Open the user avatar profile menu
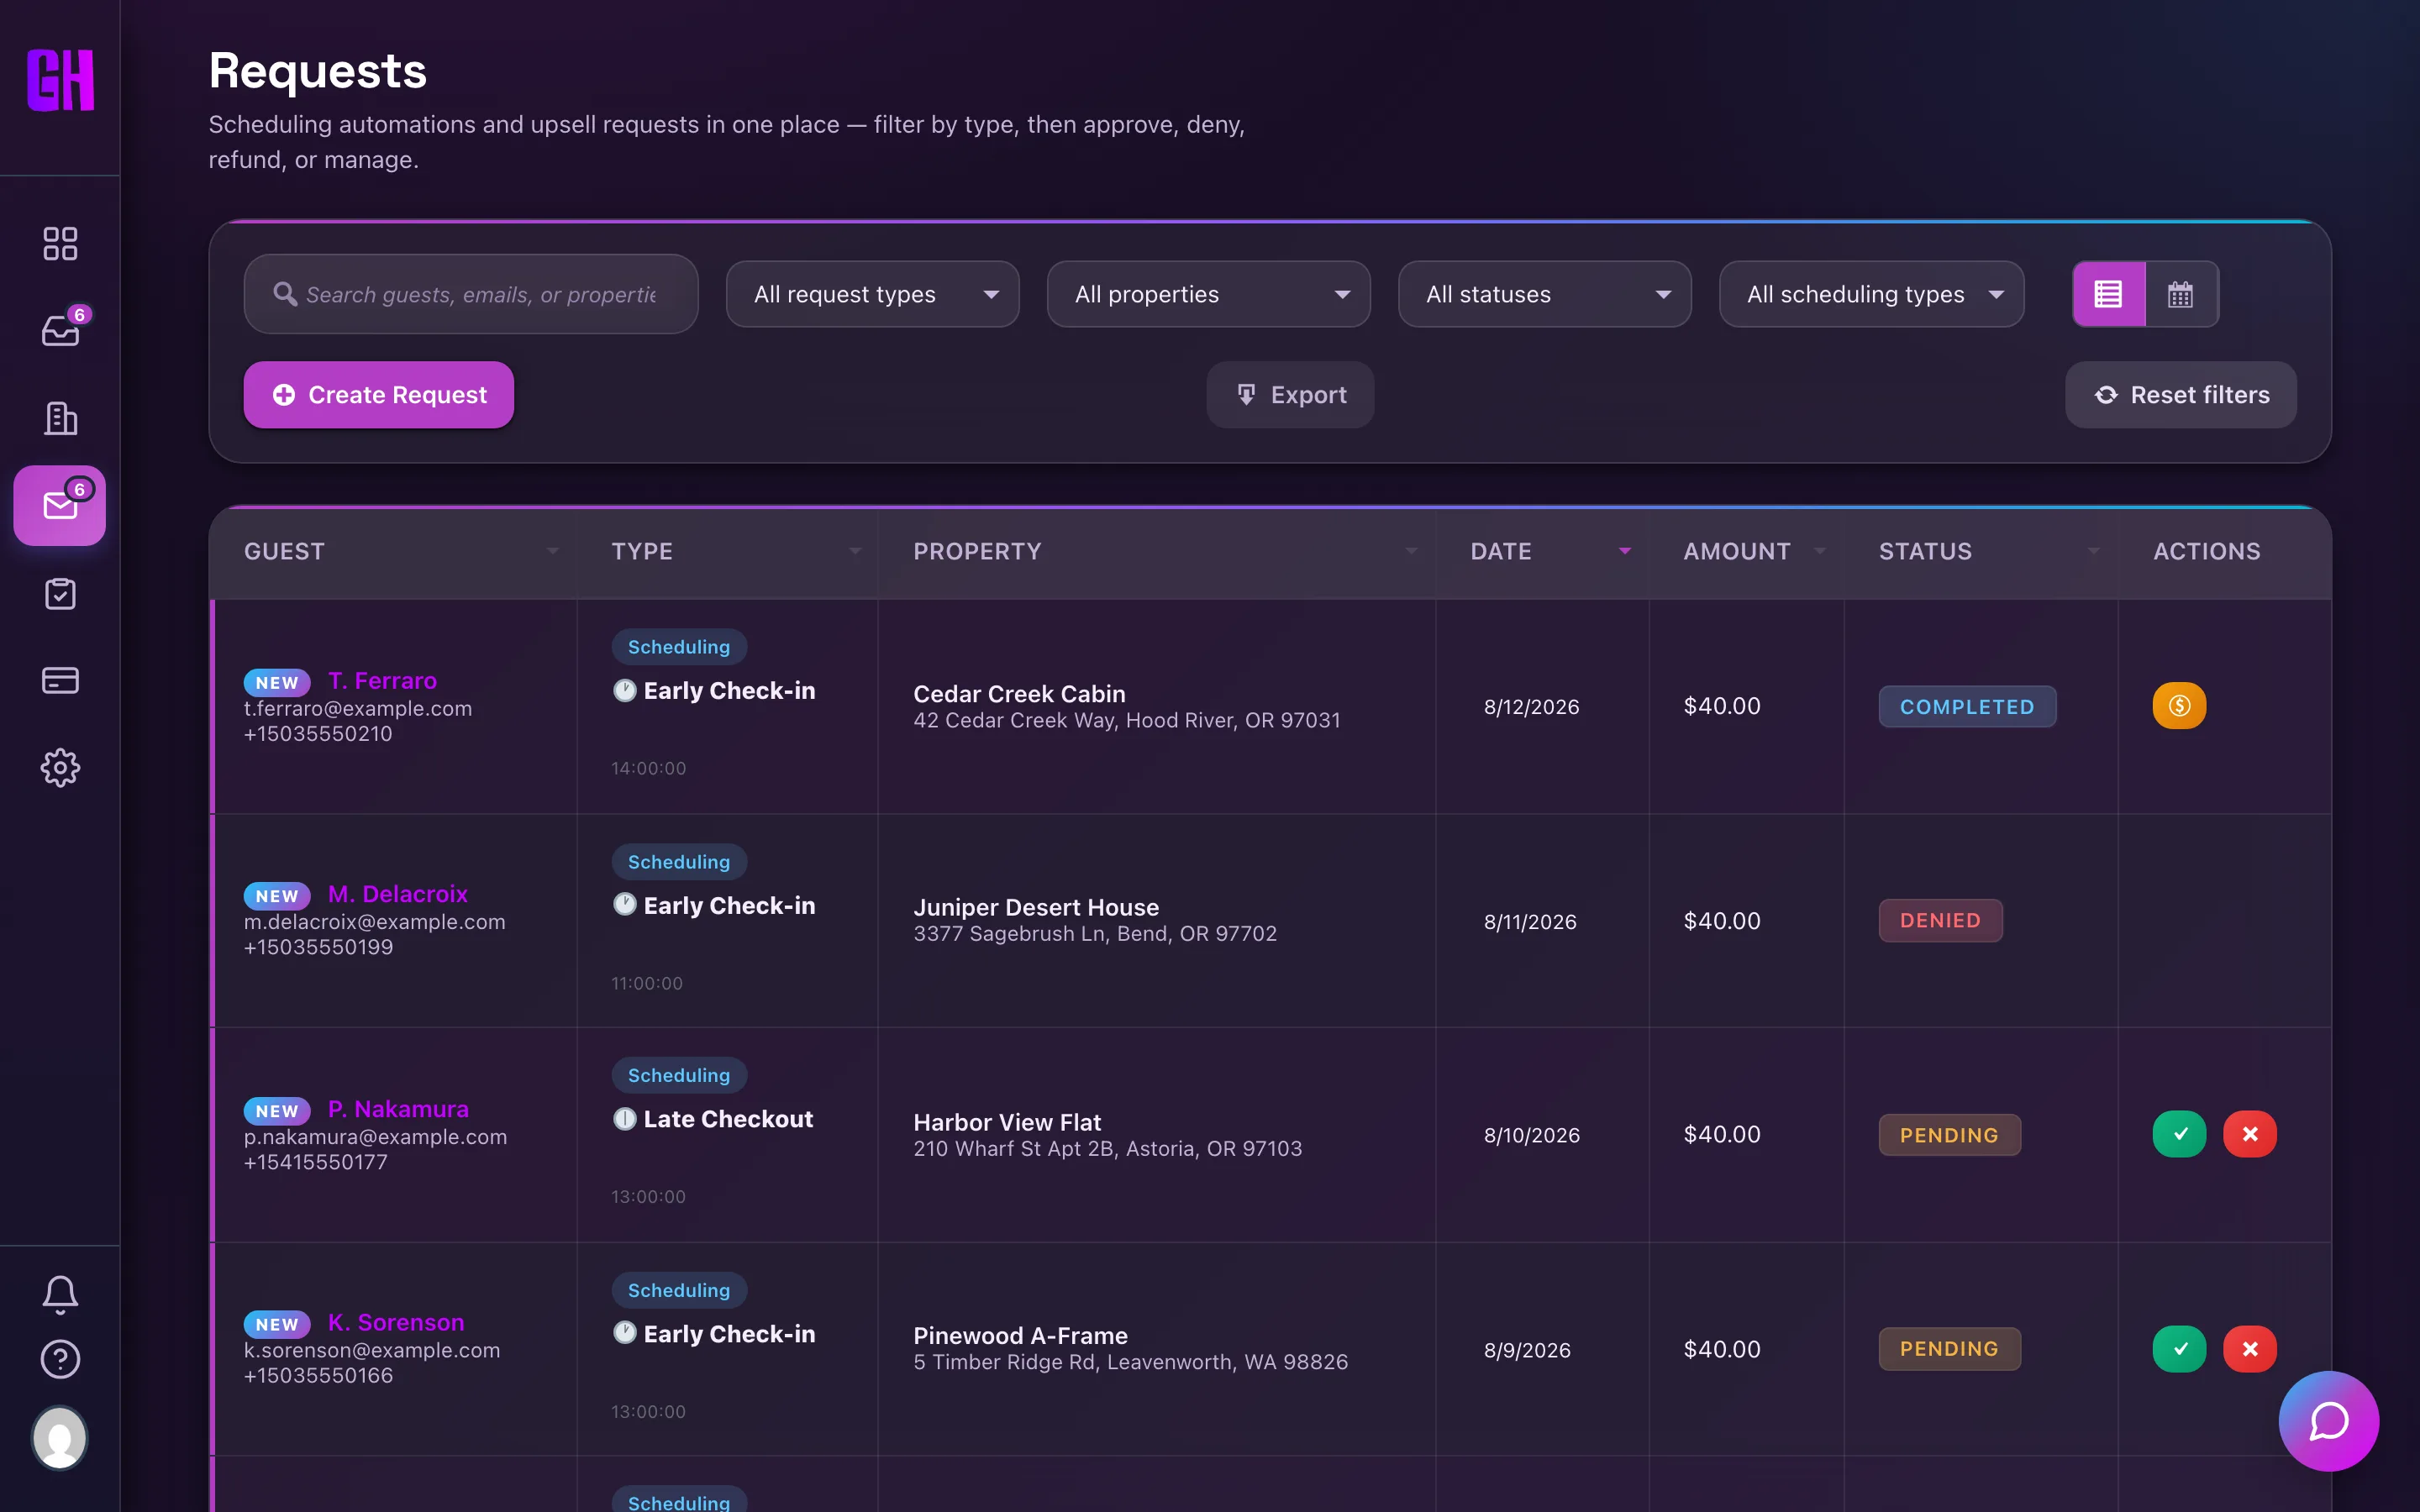This screenshot has width=2420, height=1512. (x=60, y=1439)
